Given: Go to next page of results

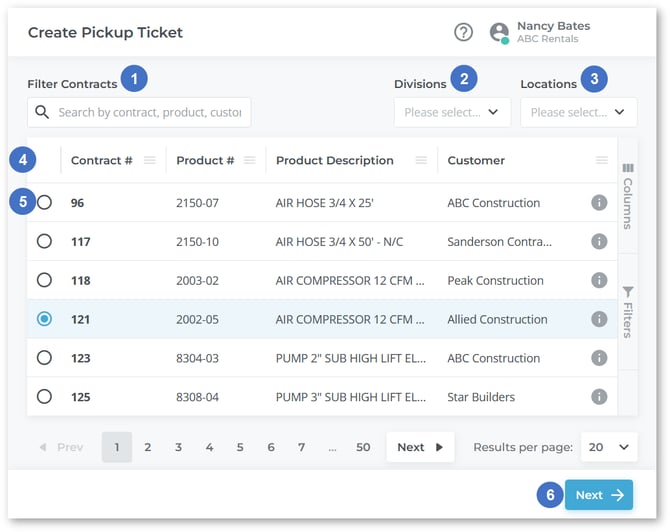Looking at the screenshot, I should point(420,447).
